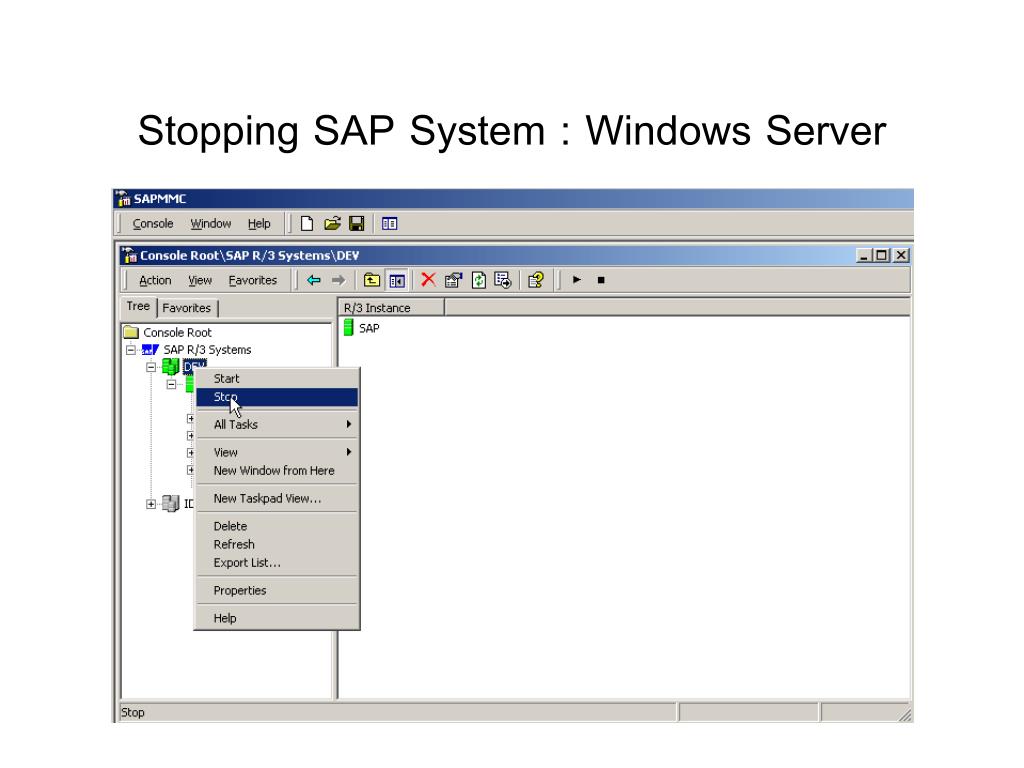The image size is (1024, 768).
Task: Close the Console Root child window
Action: [901, 255]
